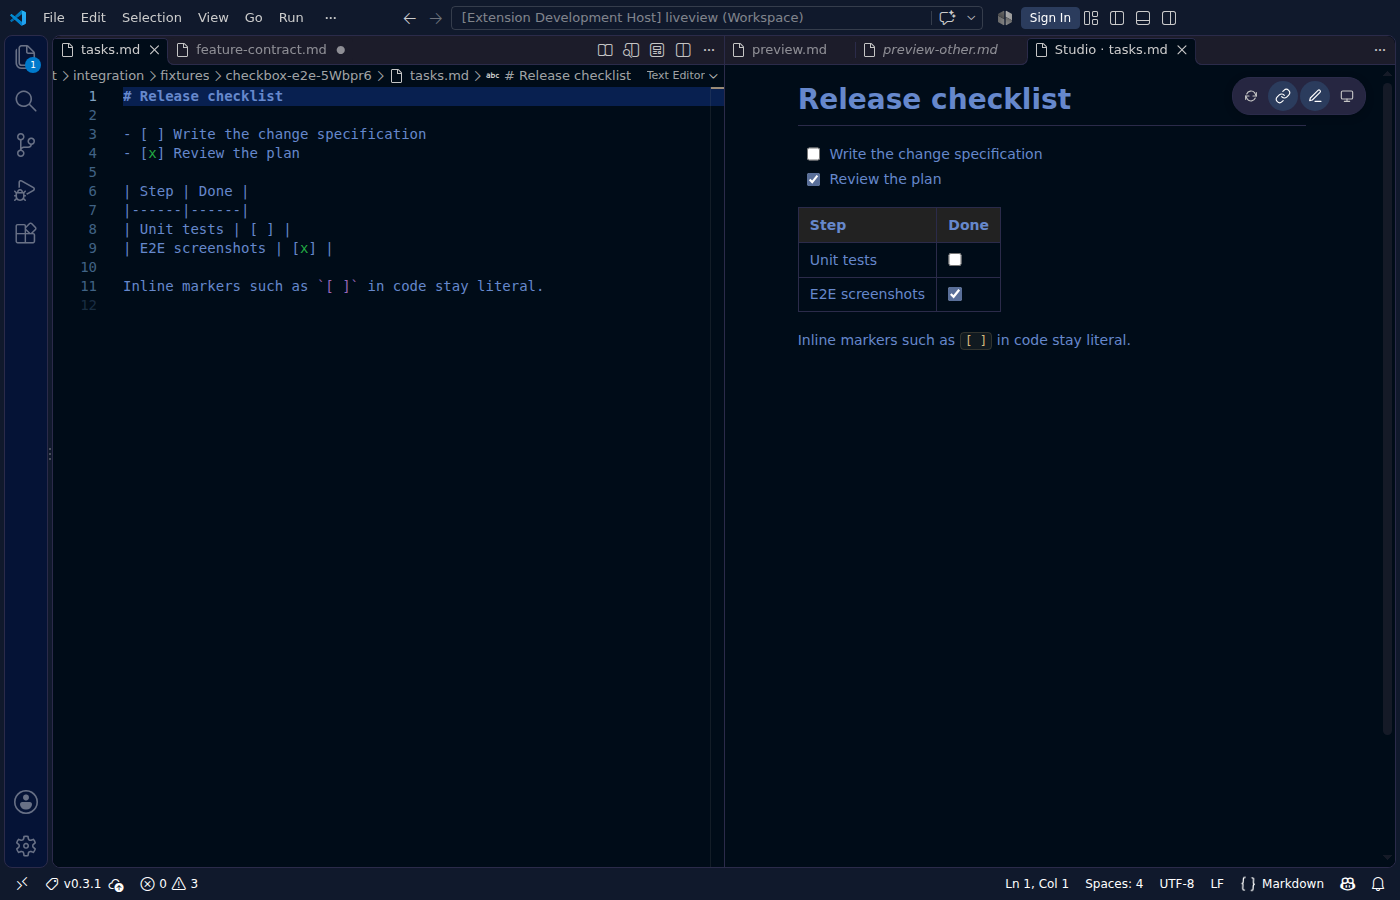Viewport: 1400px width, 900px height.
Task: Open the Search view in the activity bar
Action: click(x=26, y=101)
